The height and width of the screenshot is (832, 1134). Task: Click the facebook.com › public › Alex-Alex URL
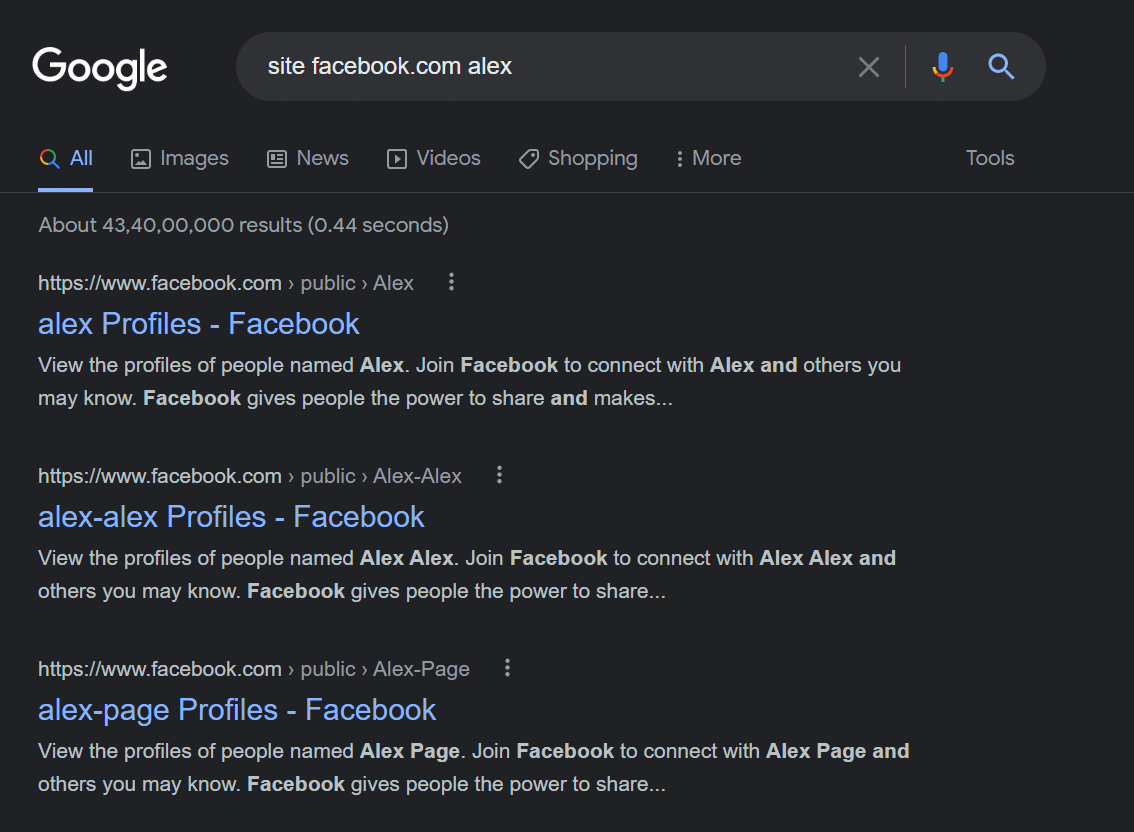250,476
